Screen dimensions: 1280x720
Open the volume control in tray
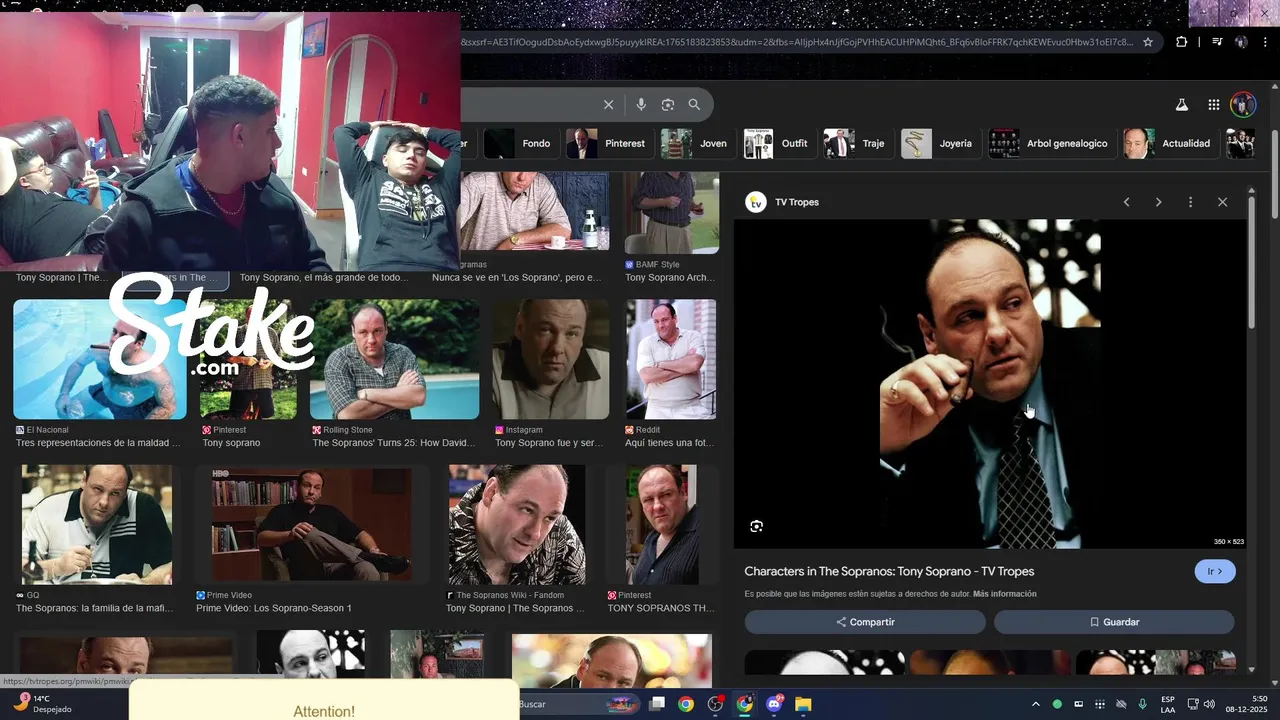1210,705
